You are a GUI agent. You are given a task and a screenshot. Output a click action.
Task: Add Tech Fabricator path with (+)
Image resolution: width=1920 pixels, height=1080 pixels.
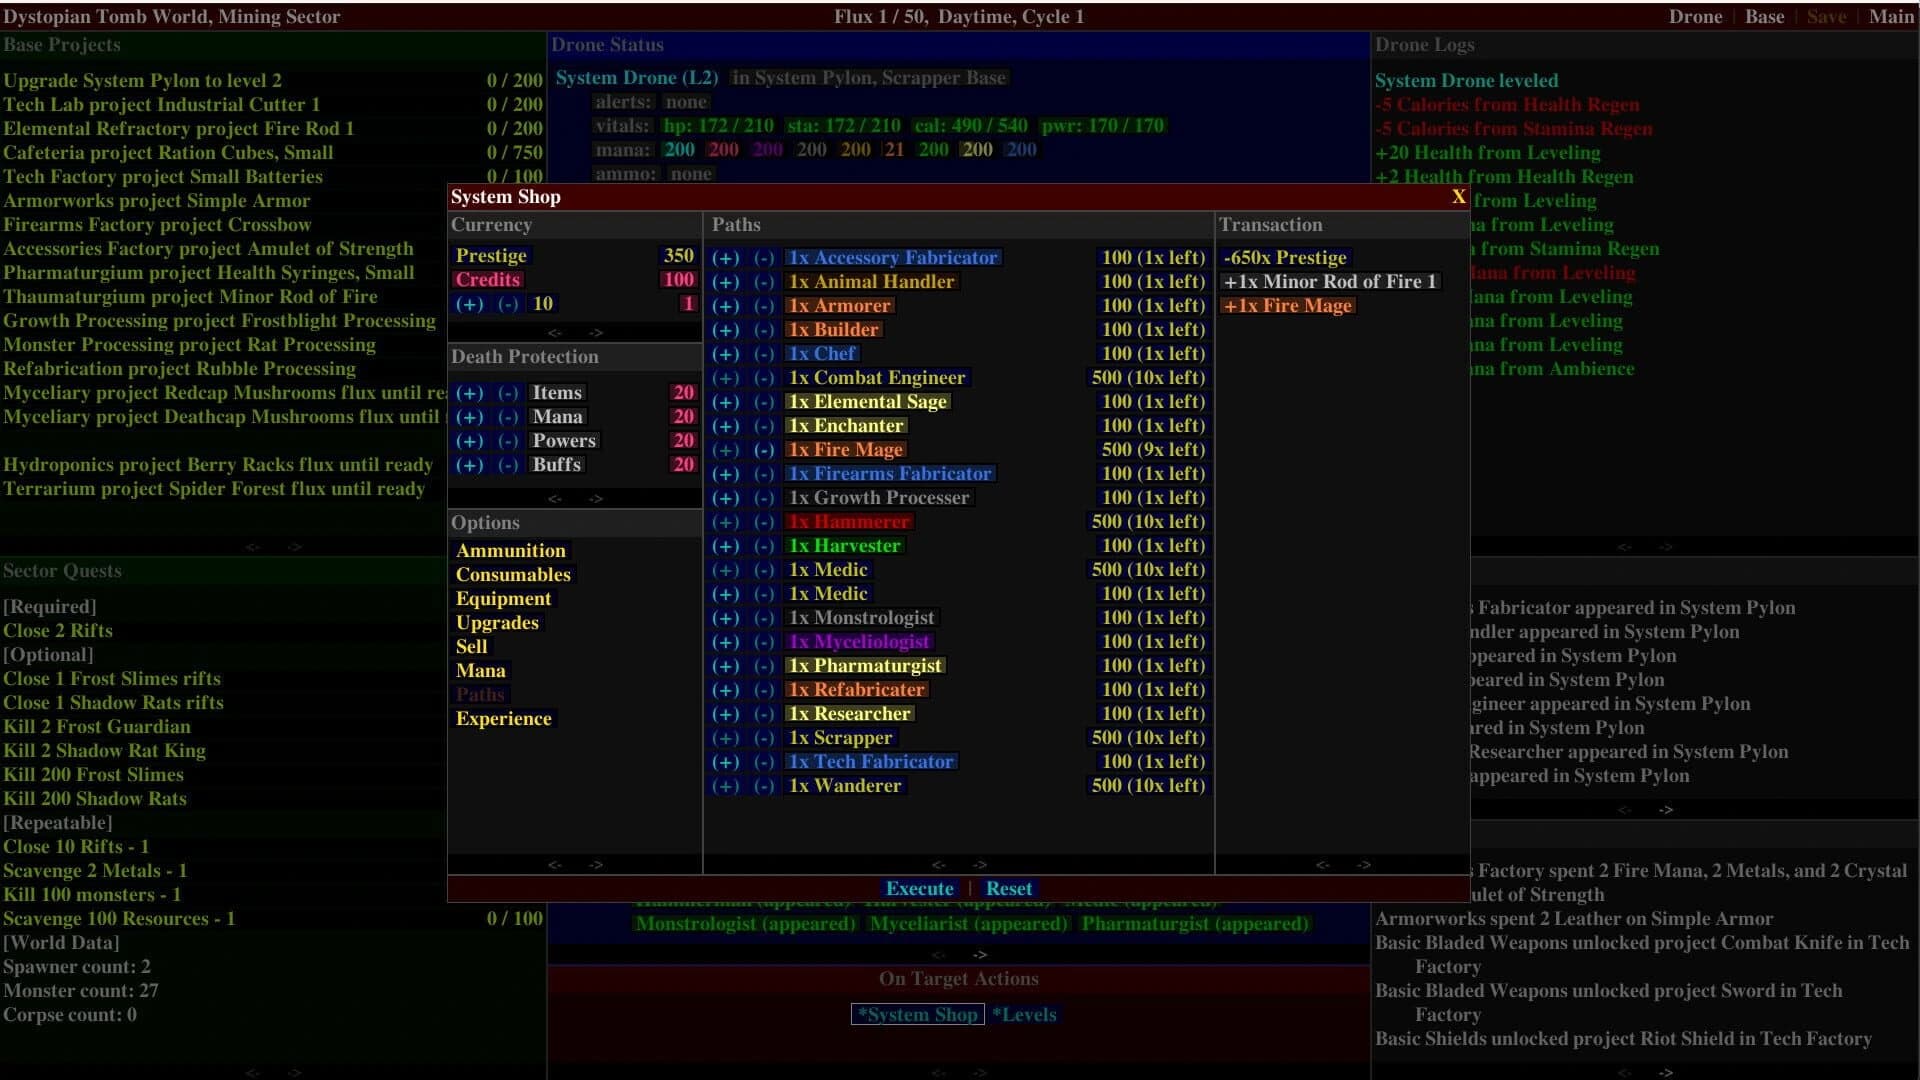(726, 762)
